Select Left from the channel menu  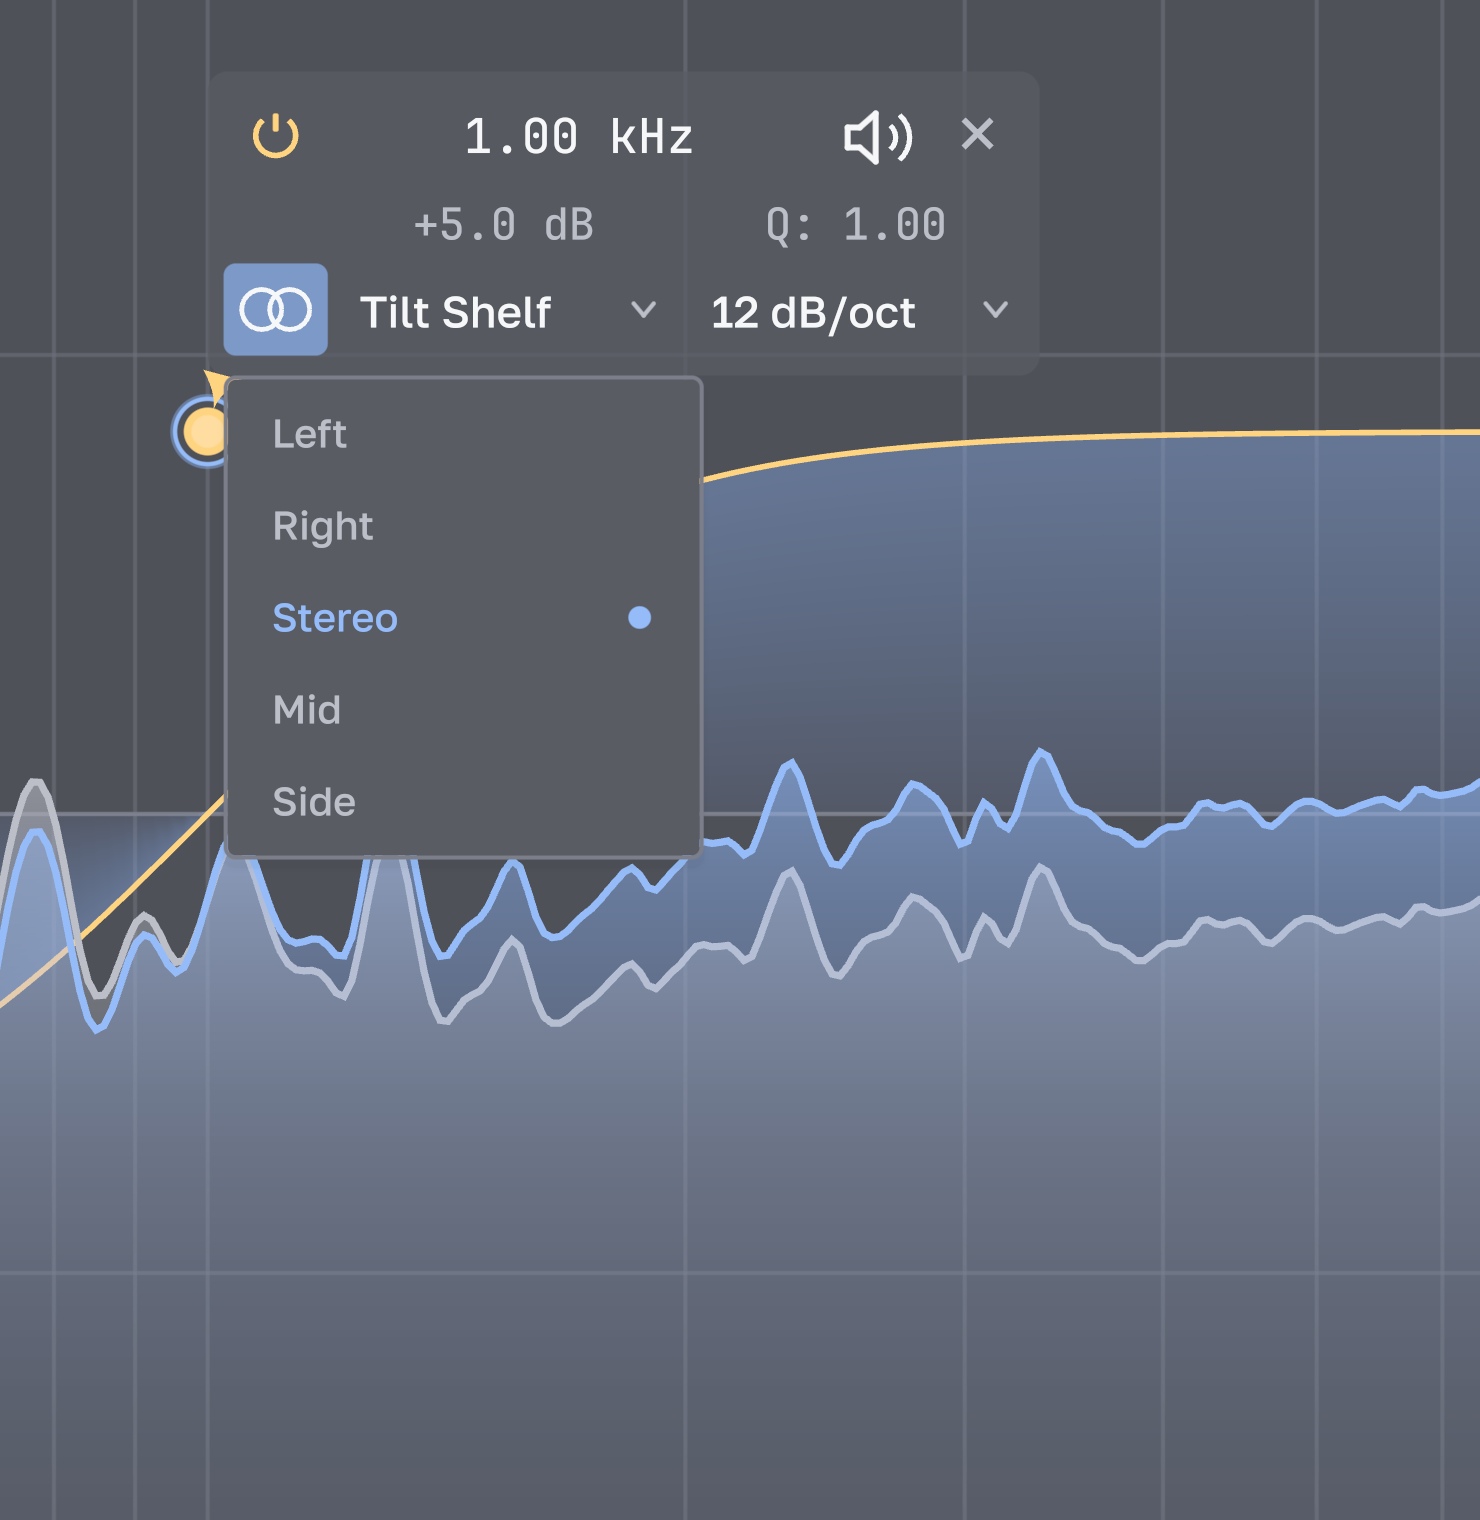pyautogui.click(x=464, y=434)
